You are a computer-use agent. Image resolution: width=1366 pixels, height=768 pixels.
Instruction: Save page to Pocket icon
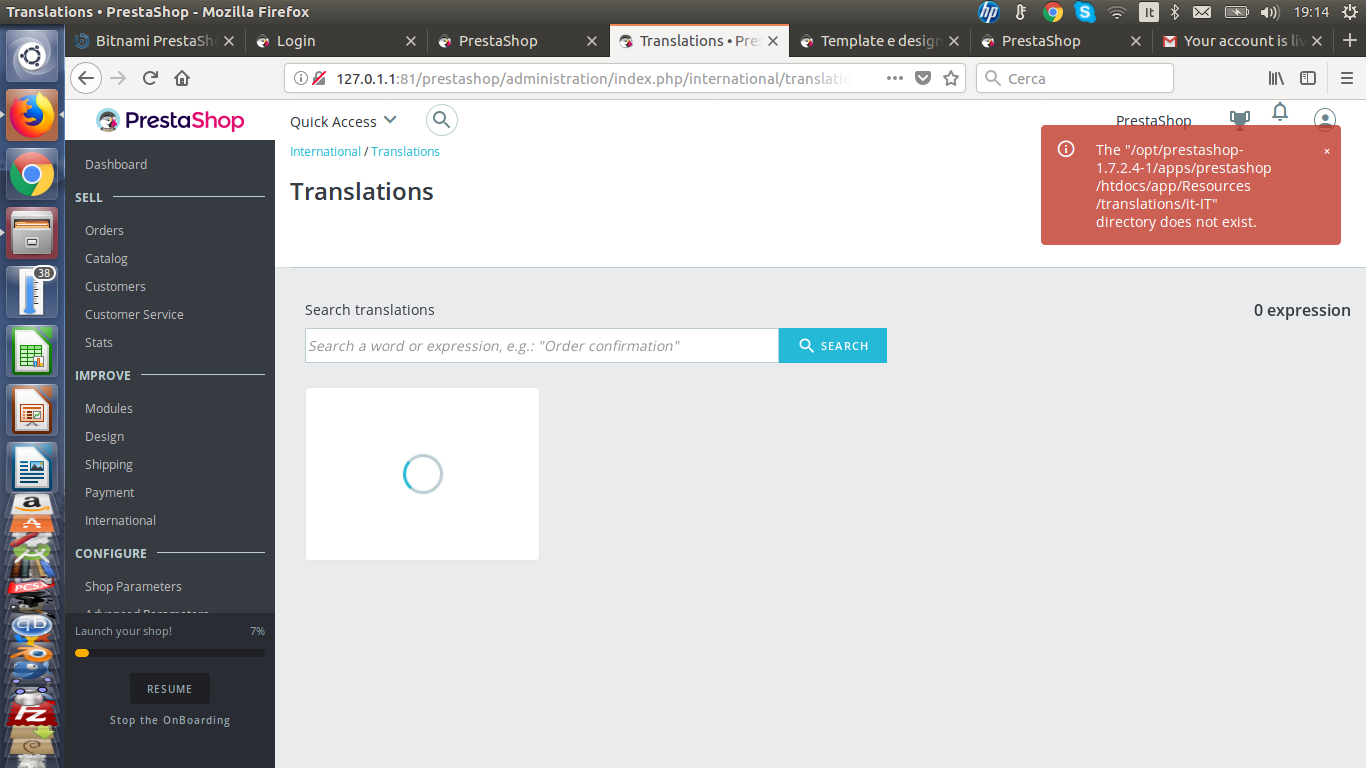923,78
